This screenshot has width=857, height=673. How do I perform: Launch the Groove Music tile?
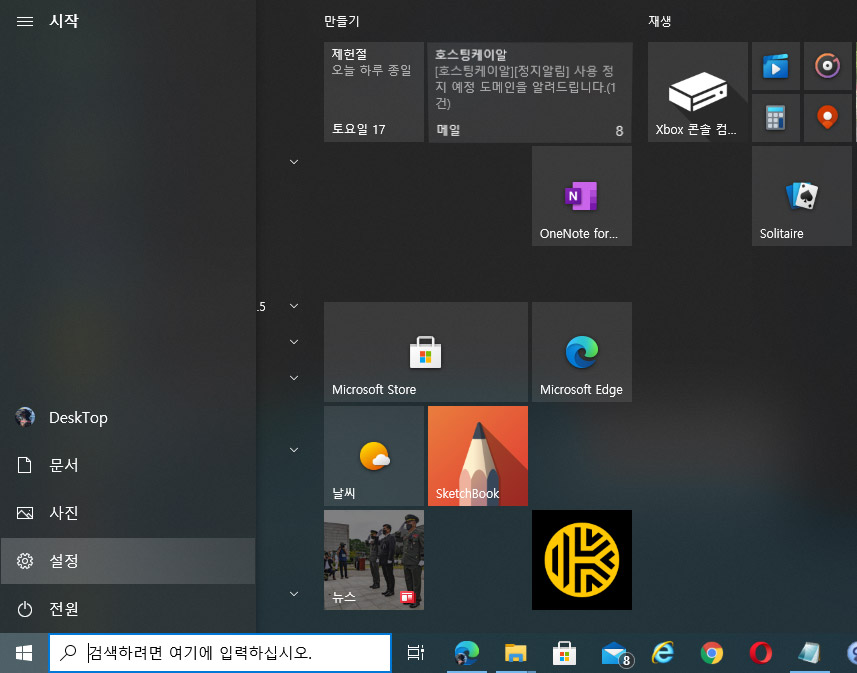click(x=827, y=66)
